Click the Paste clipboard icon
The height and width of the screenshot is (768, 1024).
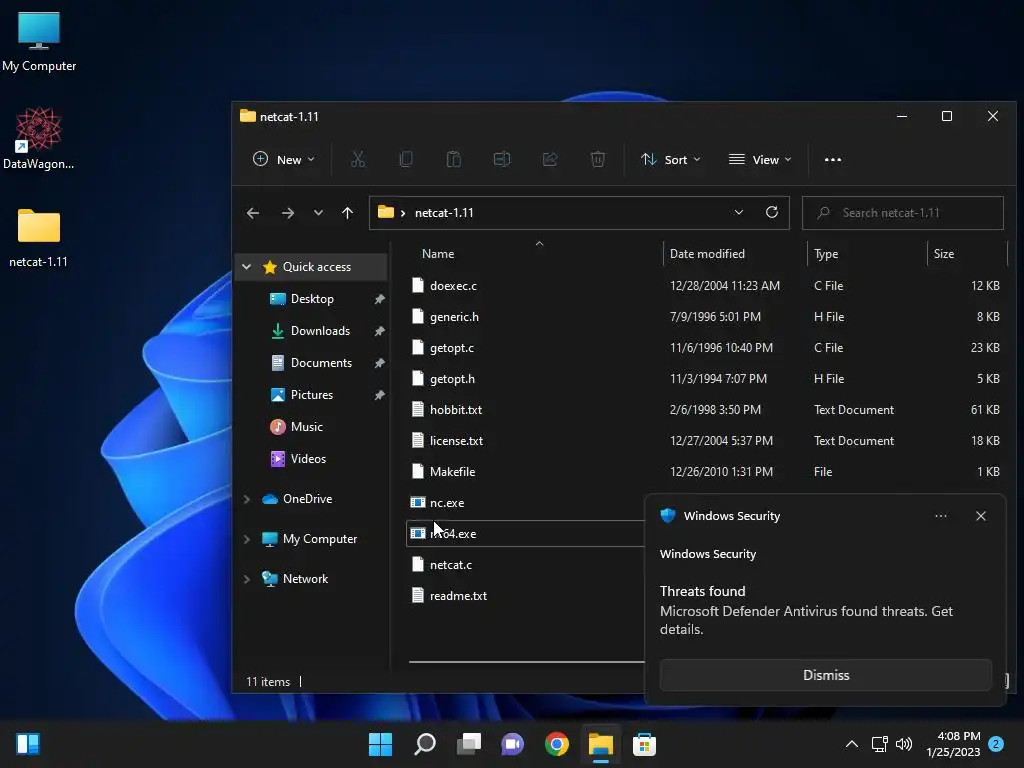click(x=454, y=159)
